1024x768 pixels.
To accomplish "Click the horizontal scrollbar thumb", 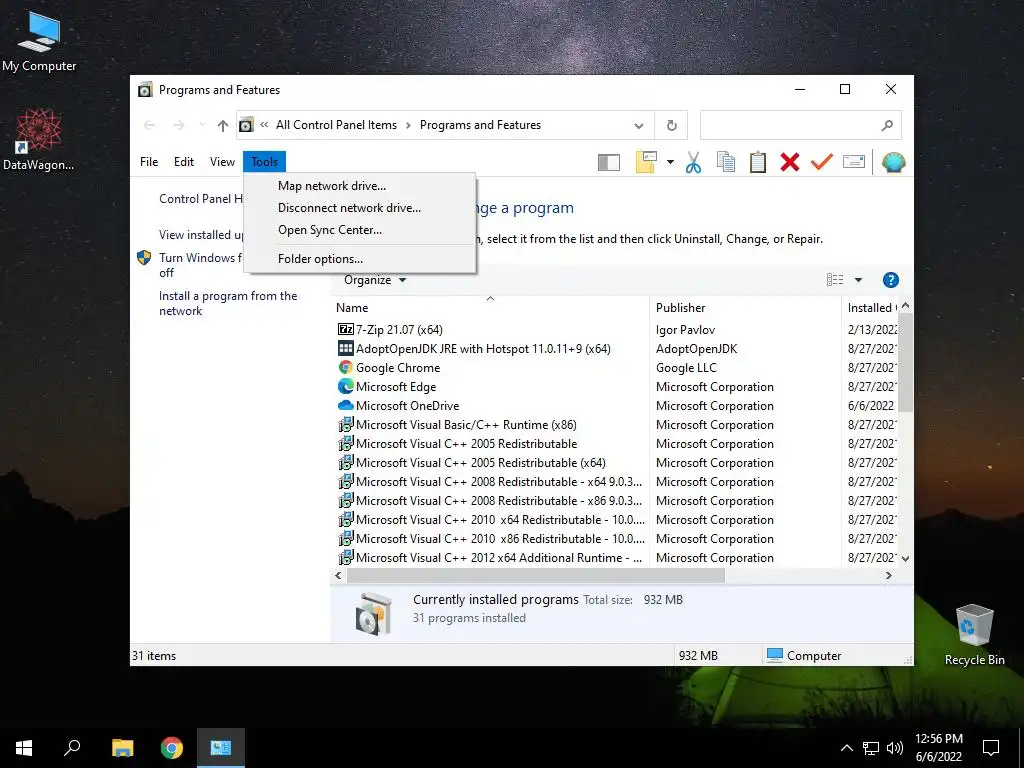I will pos(536,575).
